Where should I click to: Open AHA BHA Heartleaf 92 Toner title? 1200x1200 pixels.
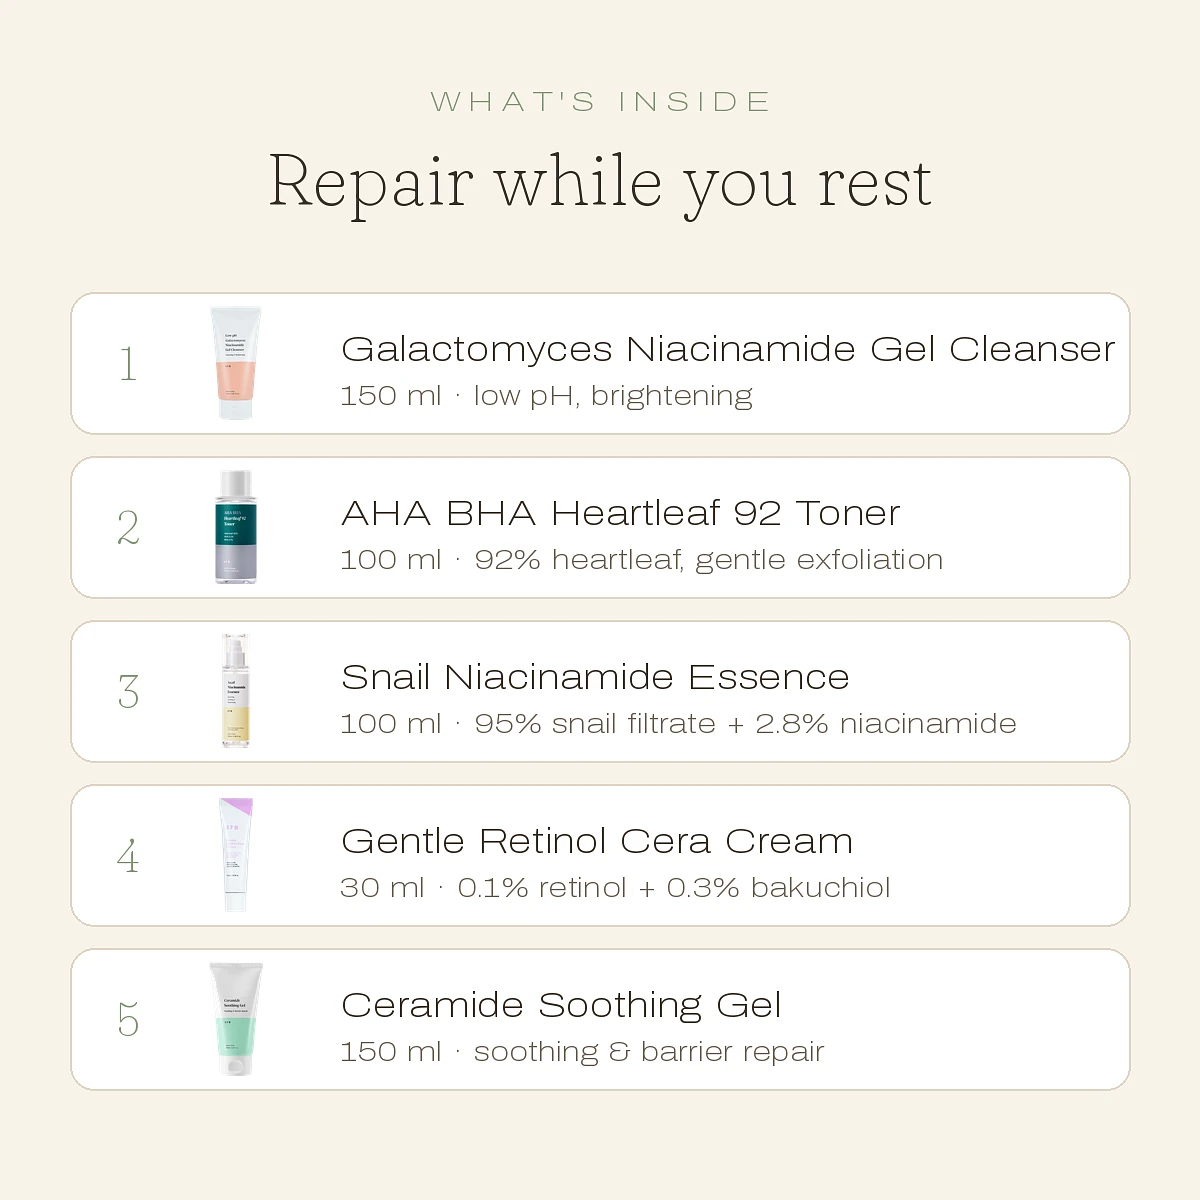[x=621, y=513]
